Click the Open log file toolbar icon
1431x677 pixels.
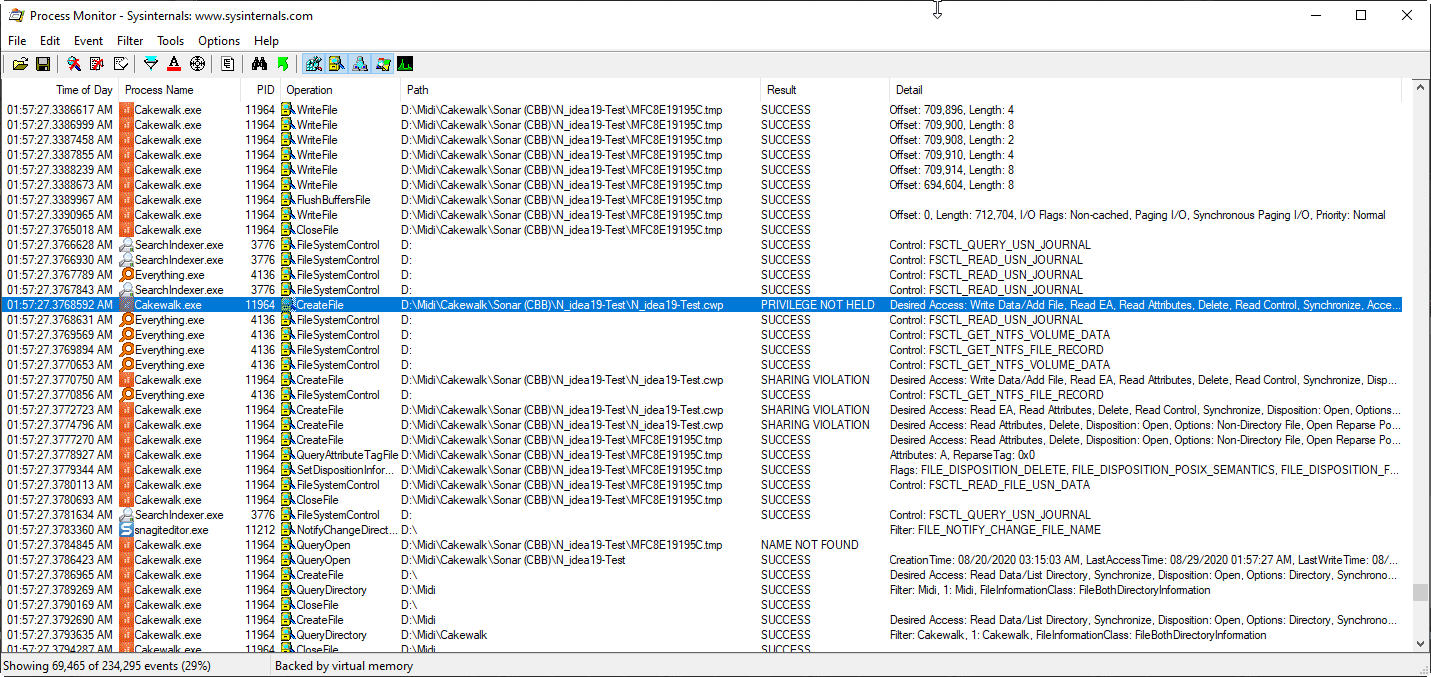[x=20, y=64]
